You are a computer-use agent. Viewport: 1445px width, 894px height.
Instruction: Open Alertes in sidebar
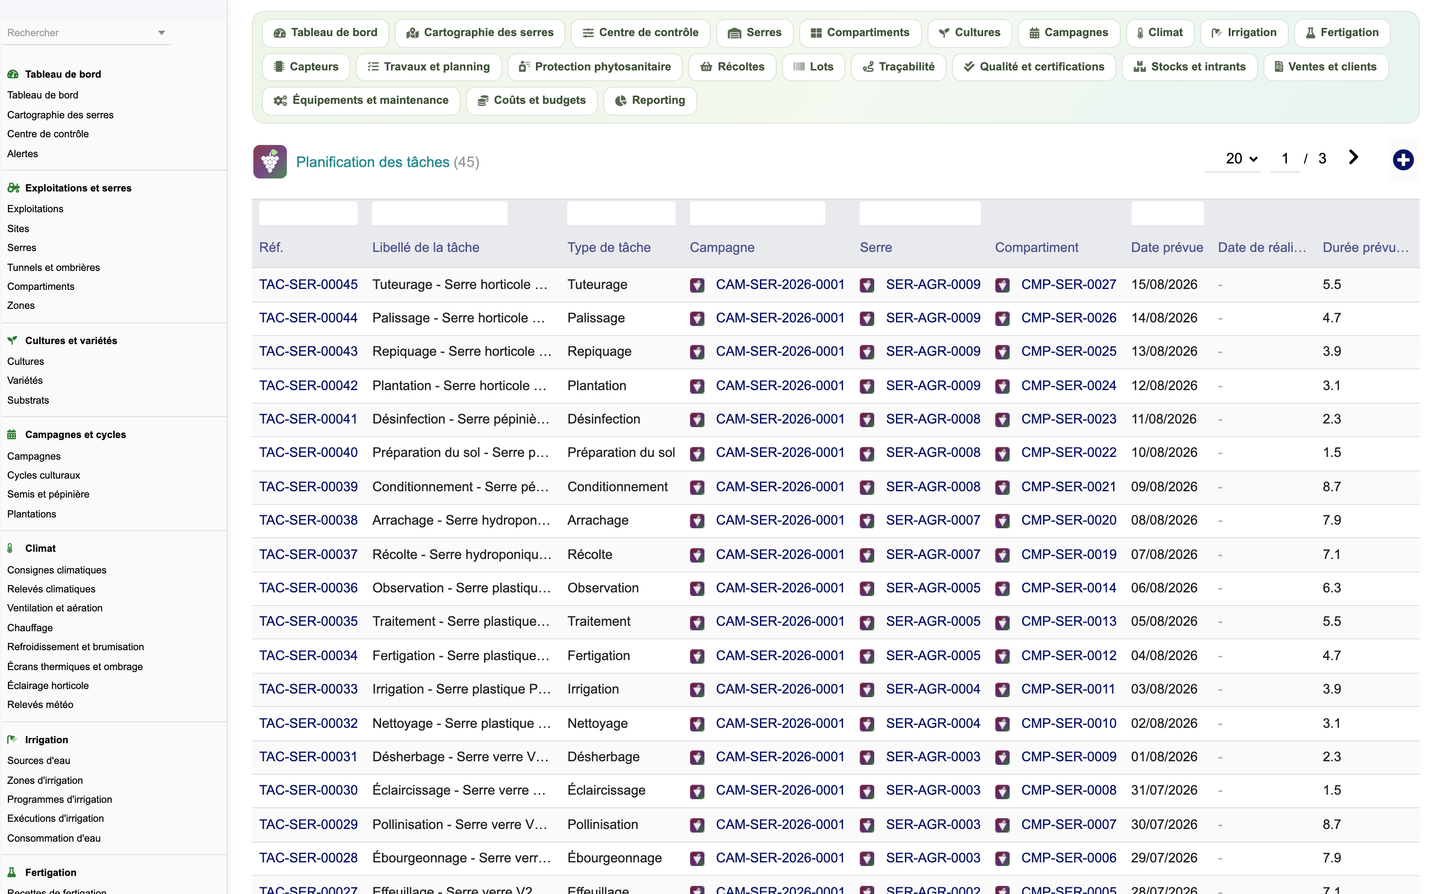point(22,154)
